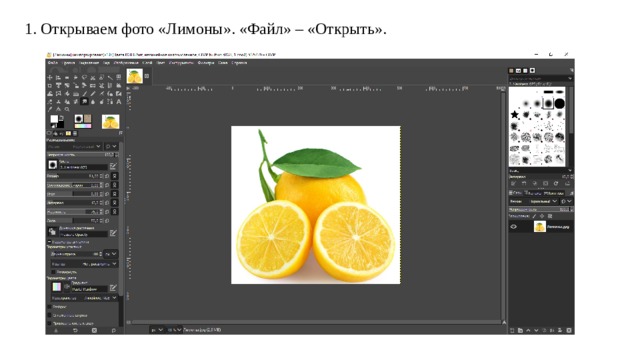Image resolution: width=640 pixels, height=360 pixels.
Task: Toggle the first checkbox below blend space dropdown
Action: point(49,307)
